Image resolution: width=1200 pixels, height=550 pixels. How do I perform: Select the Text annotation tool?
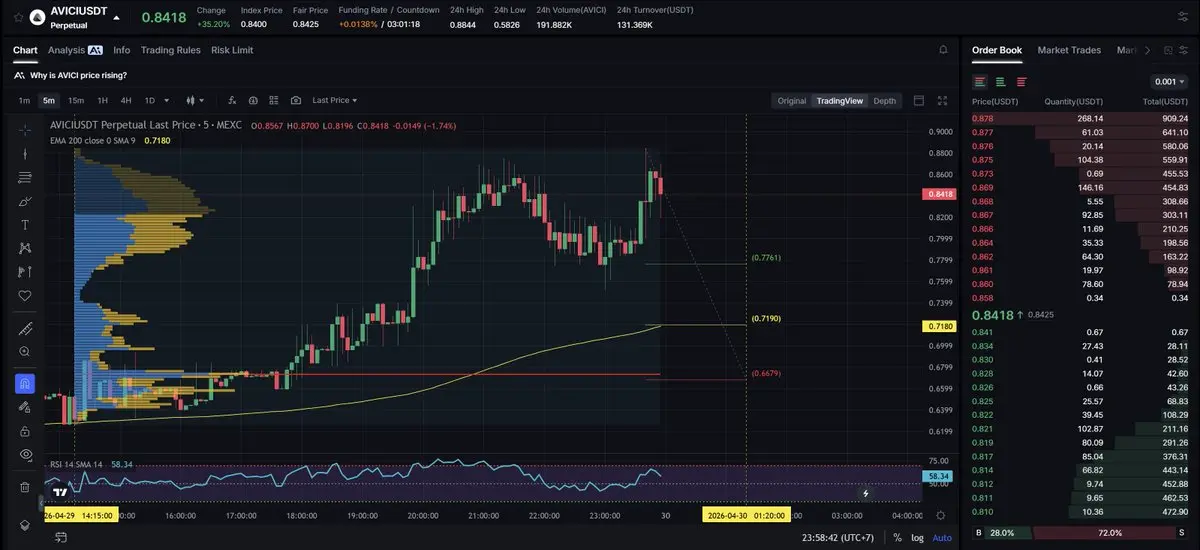pos(25,225)
